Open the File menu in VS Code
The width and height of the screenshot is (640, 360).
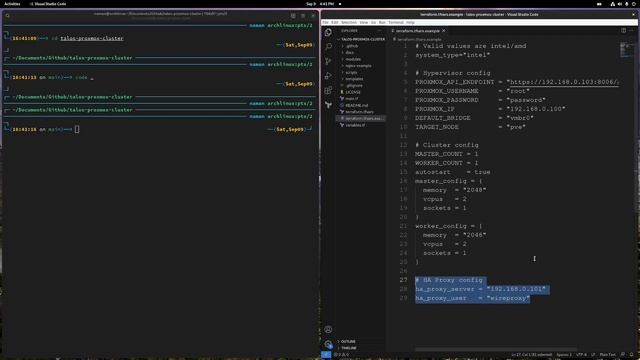coord(325,22)
